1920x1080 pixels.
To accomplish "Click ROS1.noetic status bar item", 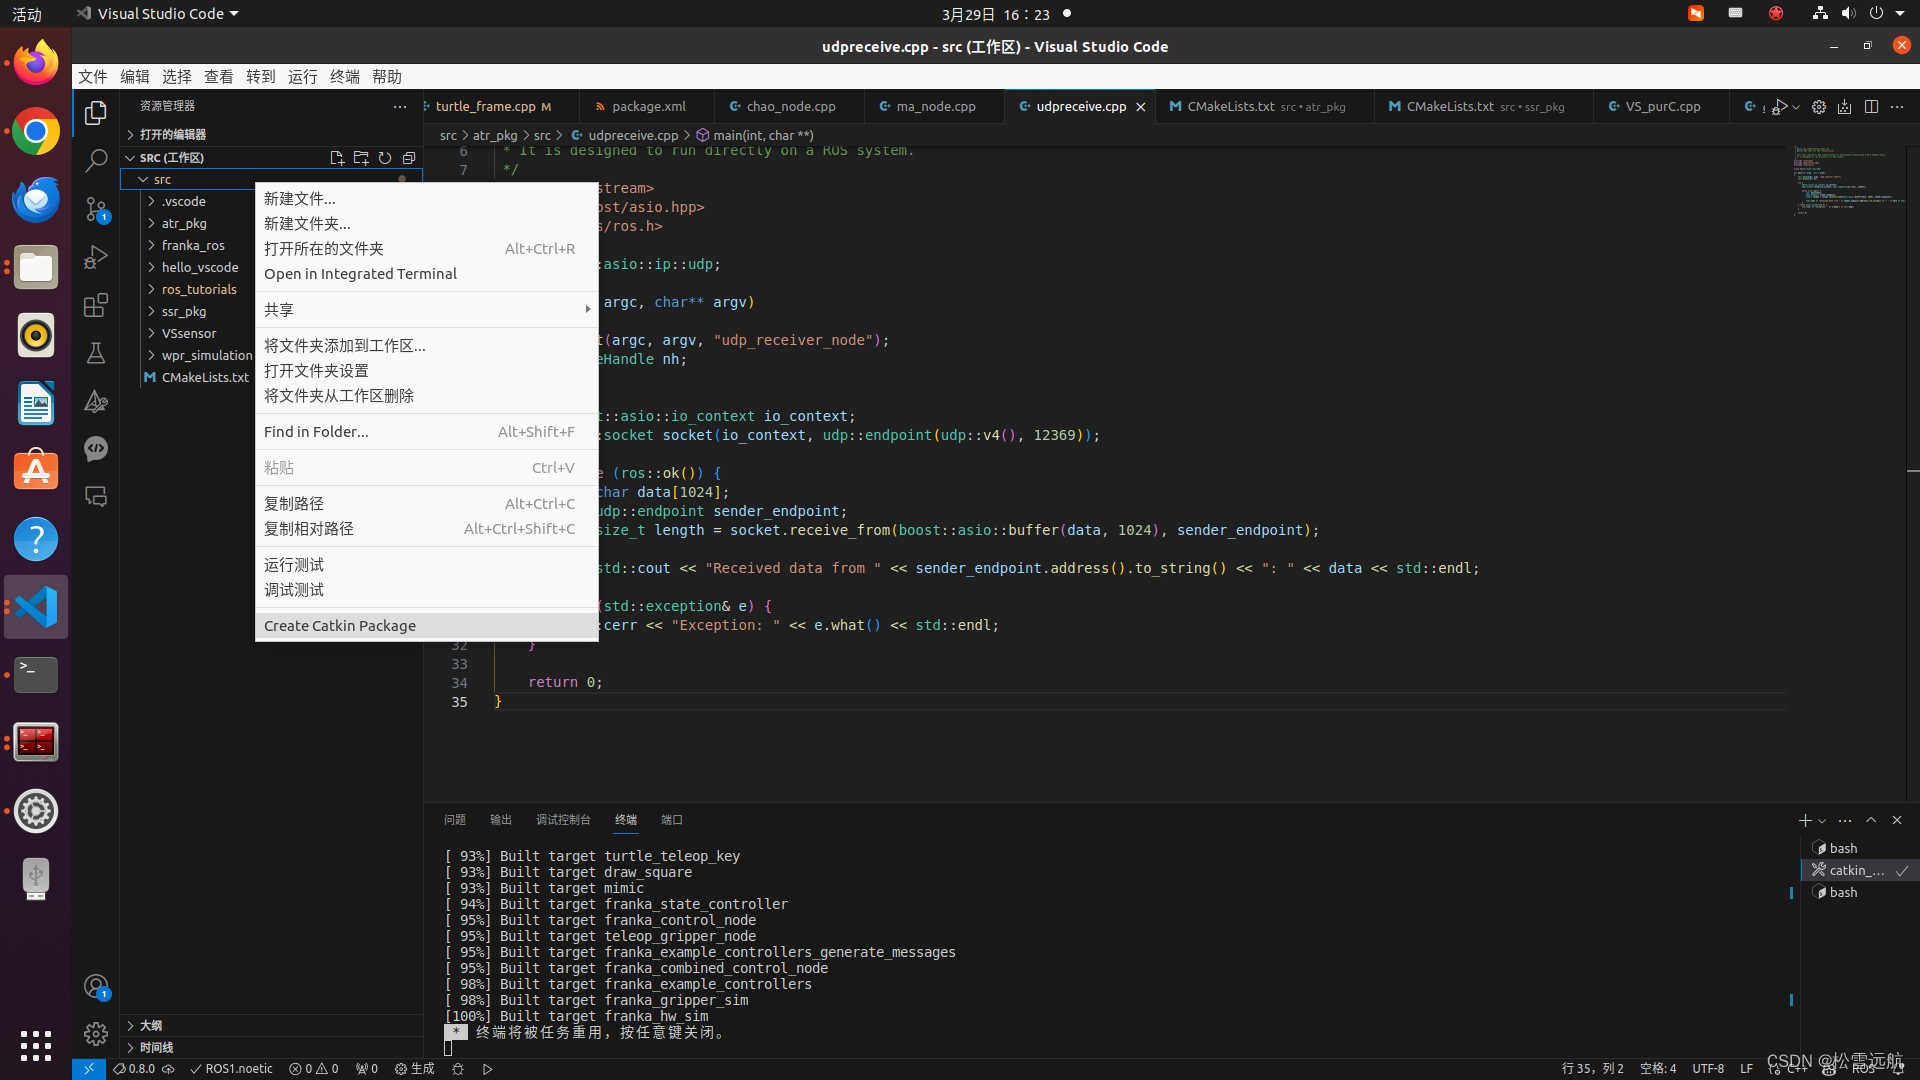I will [x=231, y=1068].
